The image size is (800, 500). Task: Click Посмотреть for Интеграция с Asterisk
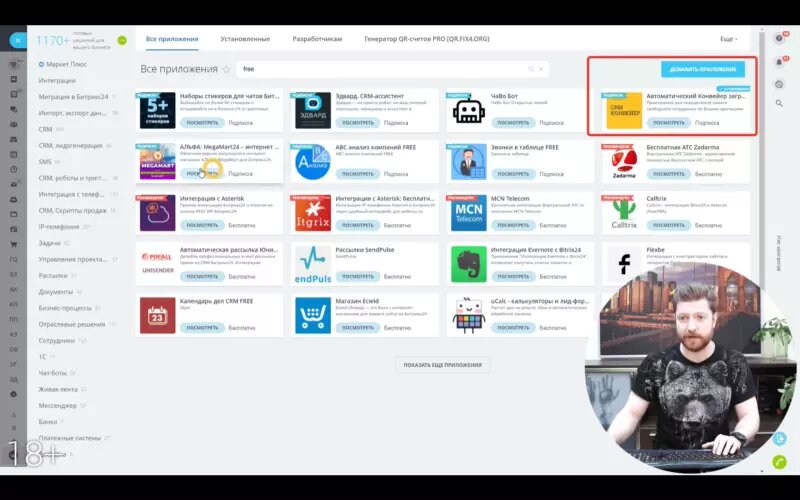(x=202, y=225)
